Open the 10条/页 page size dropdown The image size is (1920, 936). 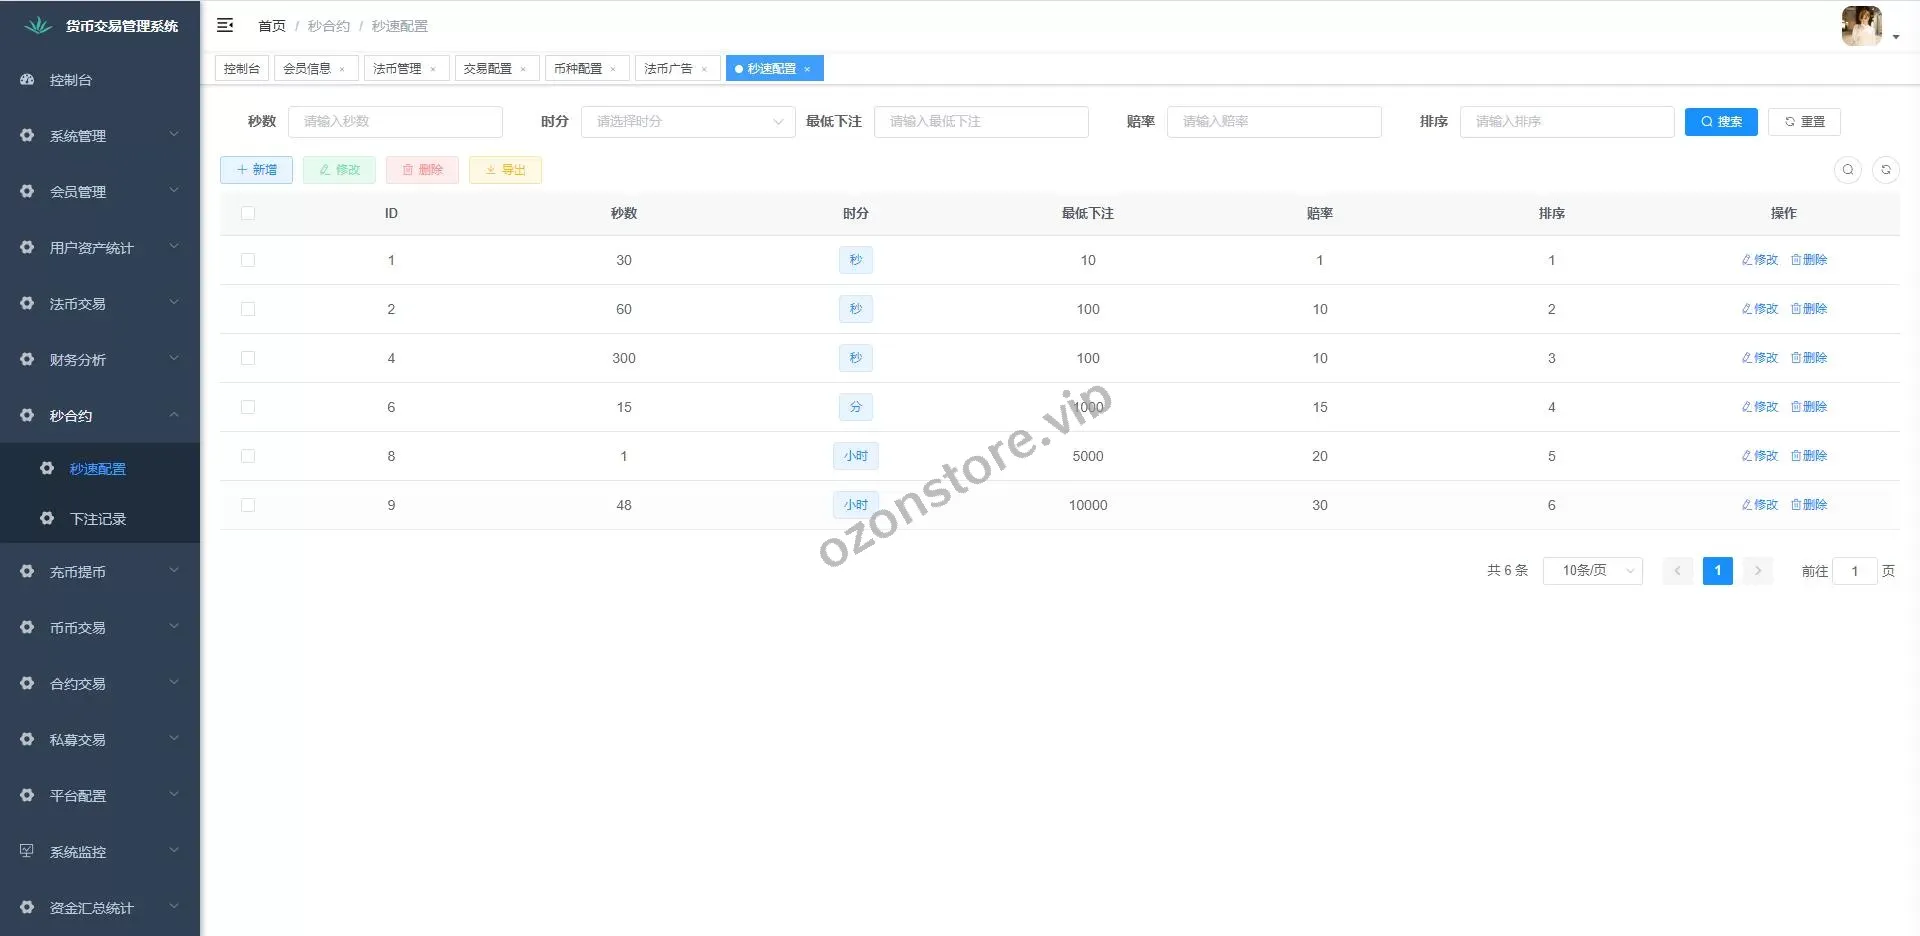[x=1592, y=571]
